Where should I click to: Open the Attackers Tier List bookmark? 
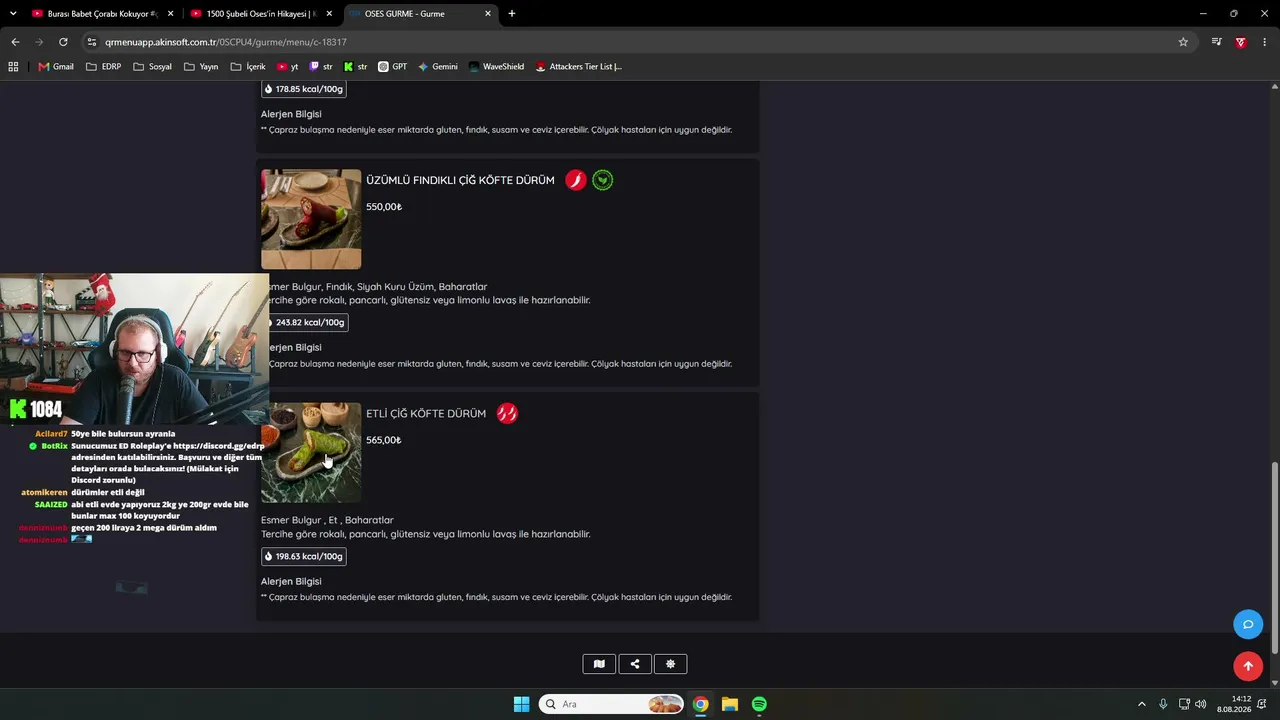(x=579, y=67)
